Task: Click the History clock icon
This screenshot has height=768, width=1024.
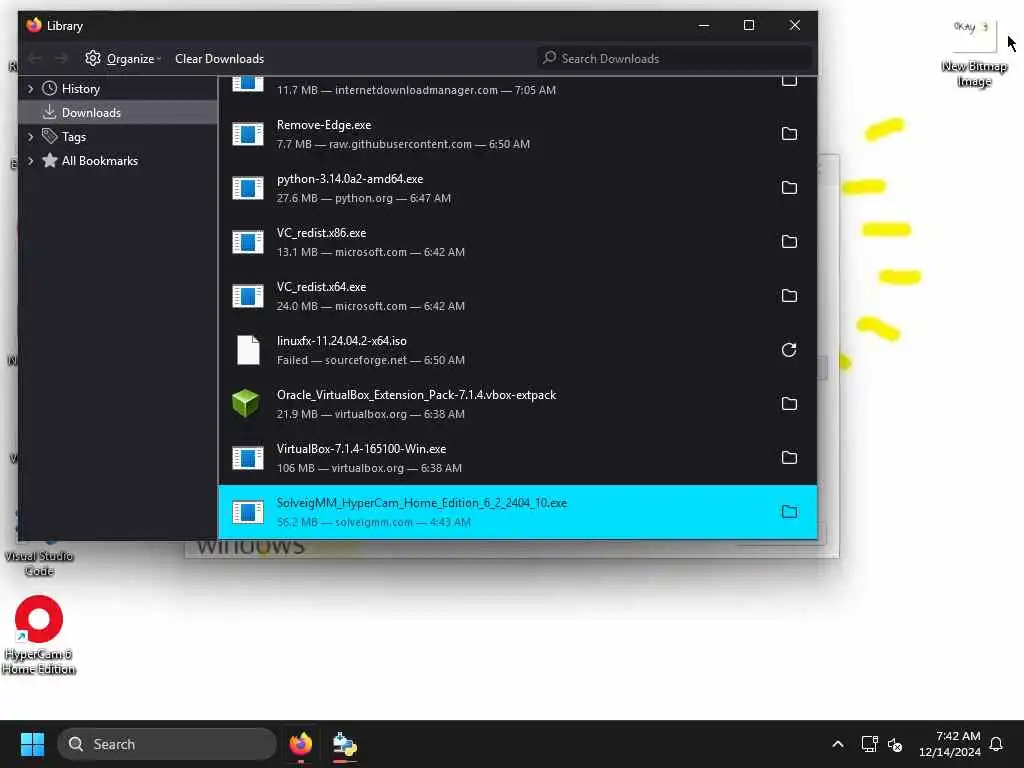Action: point(50,88)
